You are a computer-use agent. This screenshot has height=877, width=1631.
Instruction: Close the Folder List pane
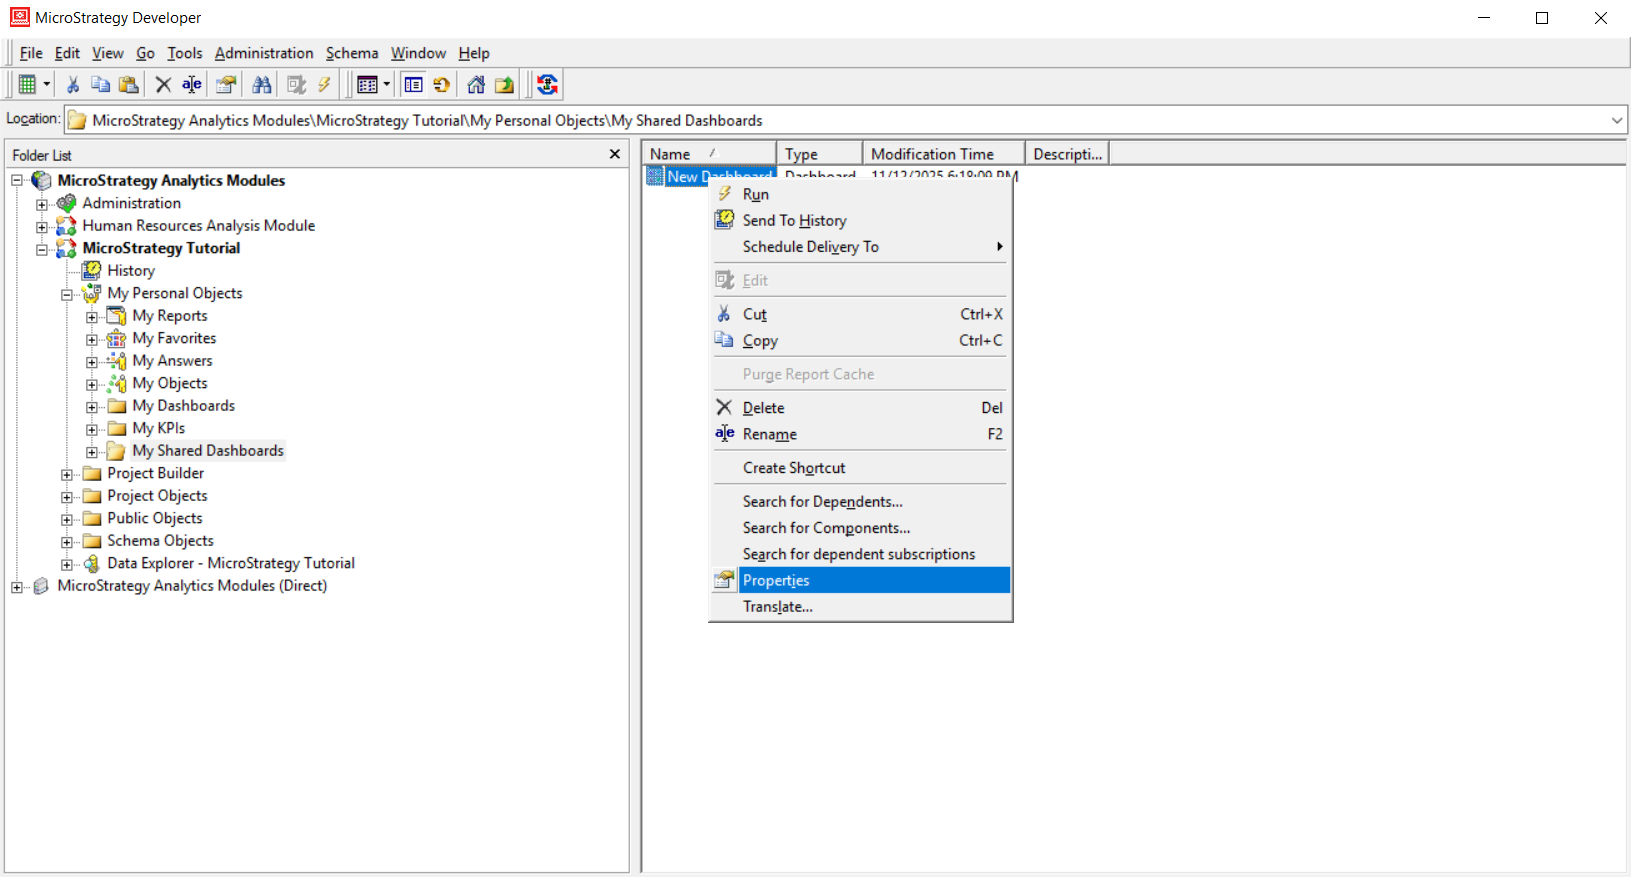614,154
